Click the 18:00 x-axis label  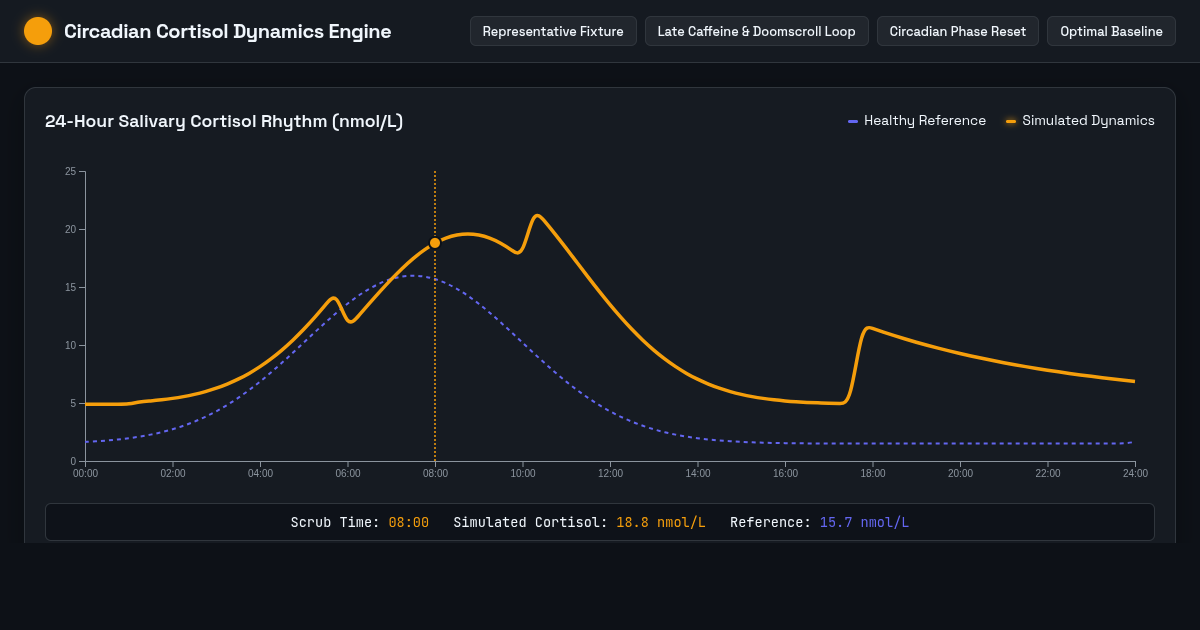tap(873, 473)
